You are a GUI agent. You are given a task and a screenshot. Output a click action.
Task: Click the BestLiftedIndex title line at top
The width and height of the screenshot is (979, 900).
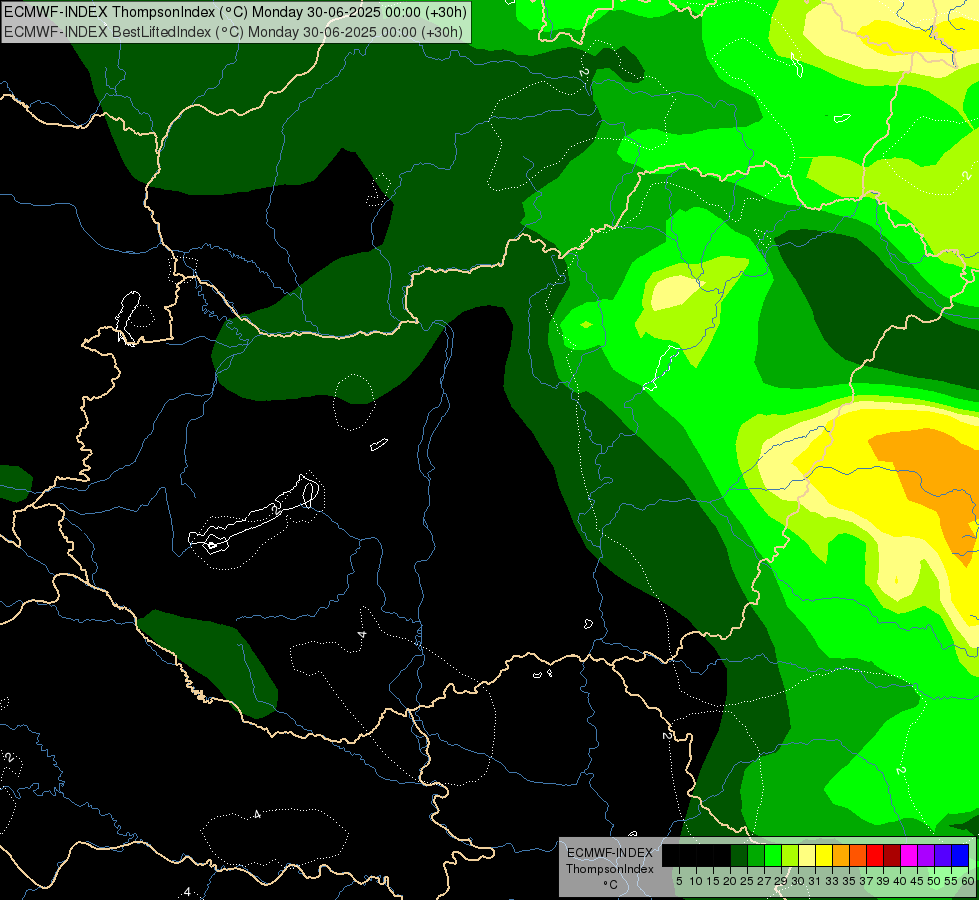click(234, 32)
